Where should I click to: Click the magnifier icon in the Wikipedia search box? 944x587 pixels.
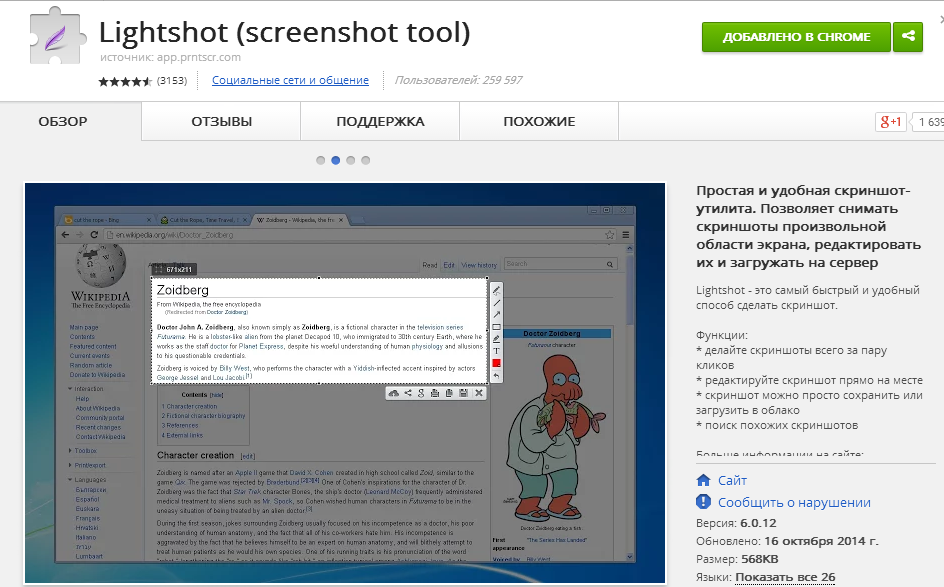609,264
